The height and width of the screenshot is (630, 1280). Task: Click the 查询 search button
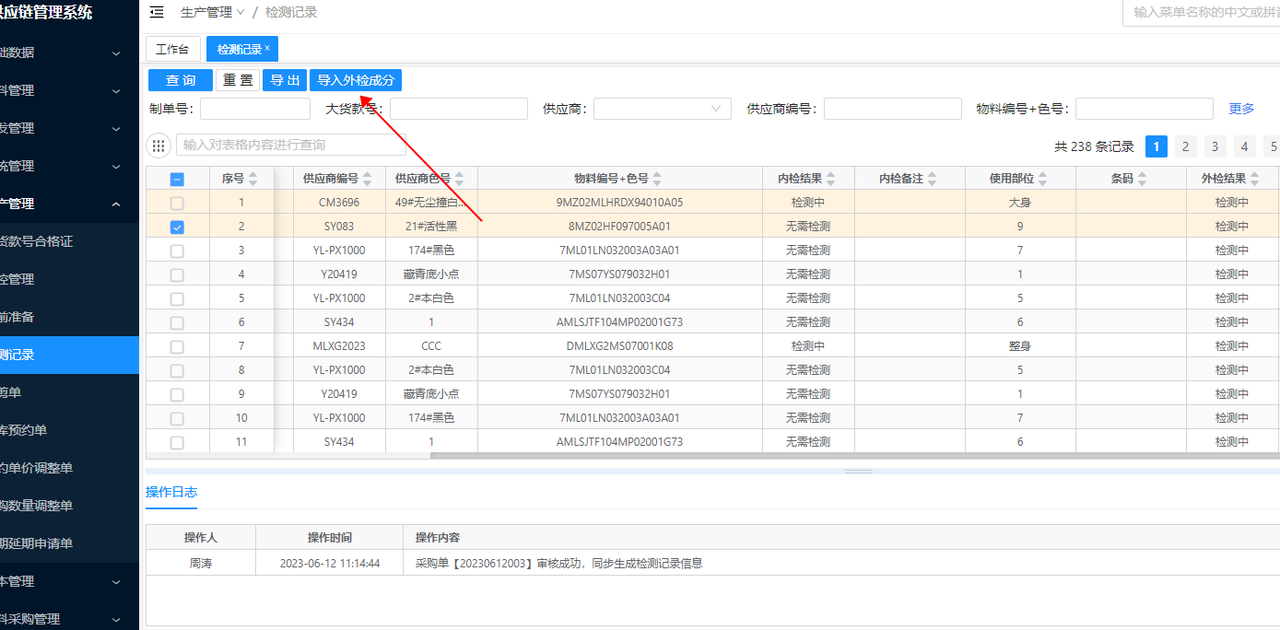(x=180, y=81)
